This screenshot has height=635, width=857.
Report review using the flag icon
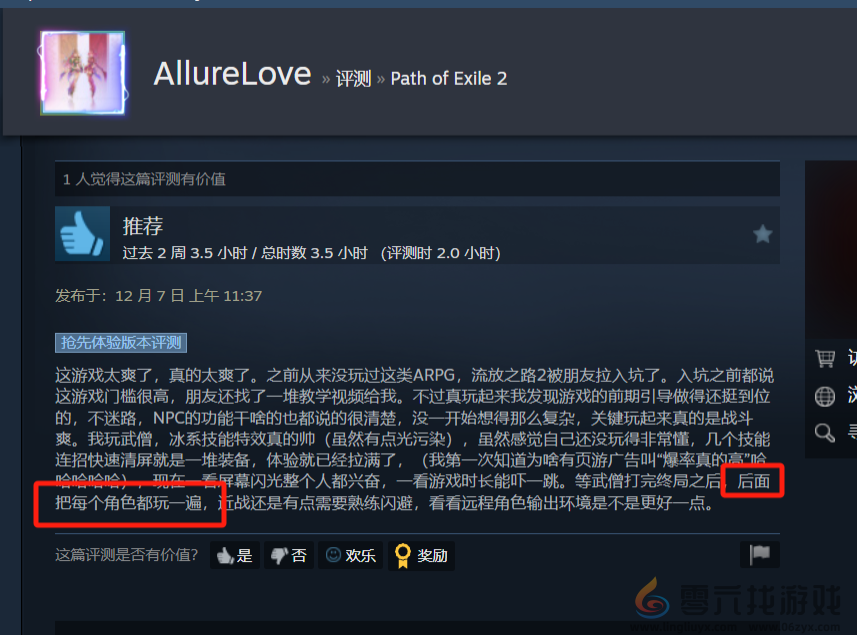click(x=760, y=555)
